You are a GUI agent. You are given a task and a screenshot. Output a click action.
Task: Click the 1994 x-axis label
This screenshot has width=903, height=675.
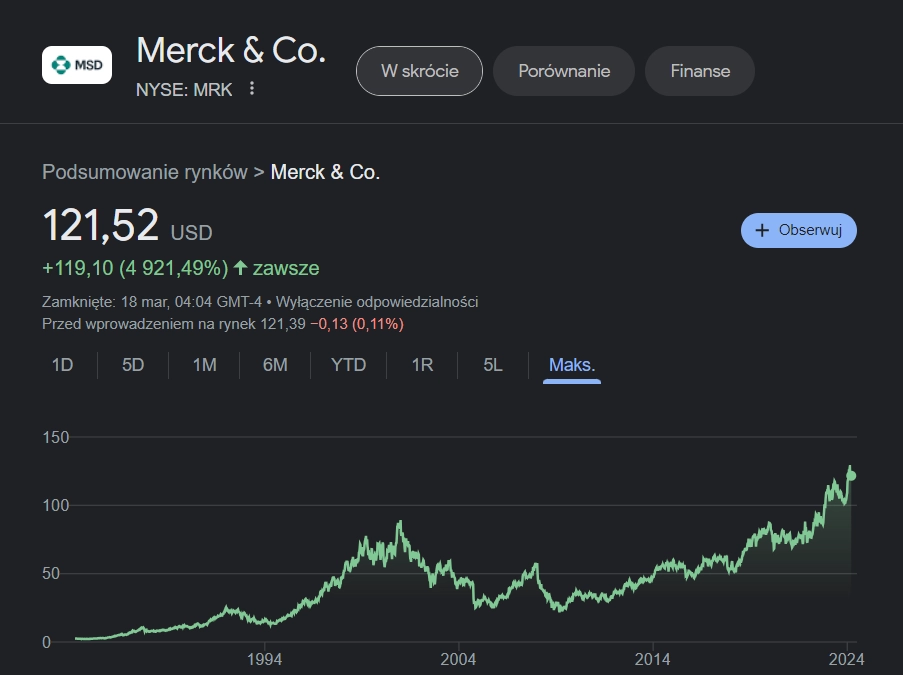pyautogui.click(x=264, y=659)
